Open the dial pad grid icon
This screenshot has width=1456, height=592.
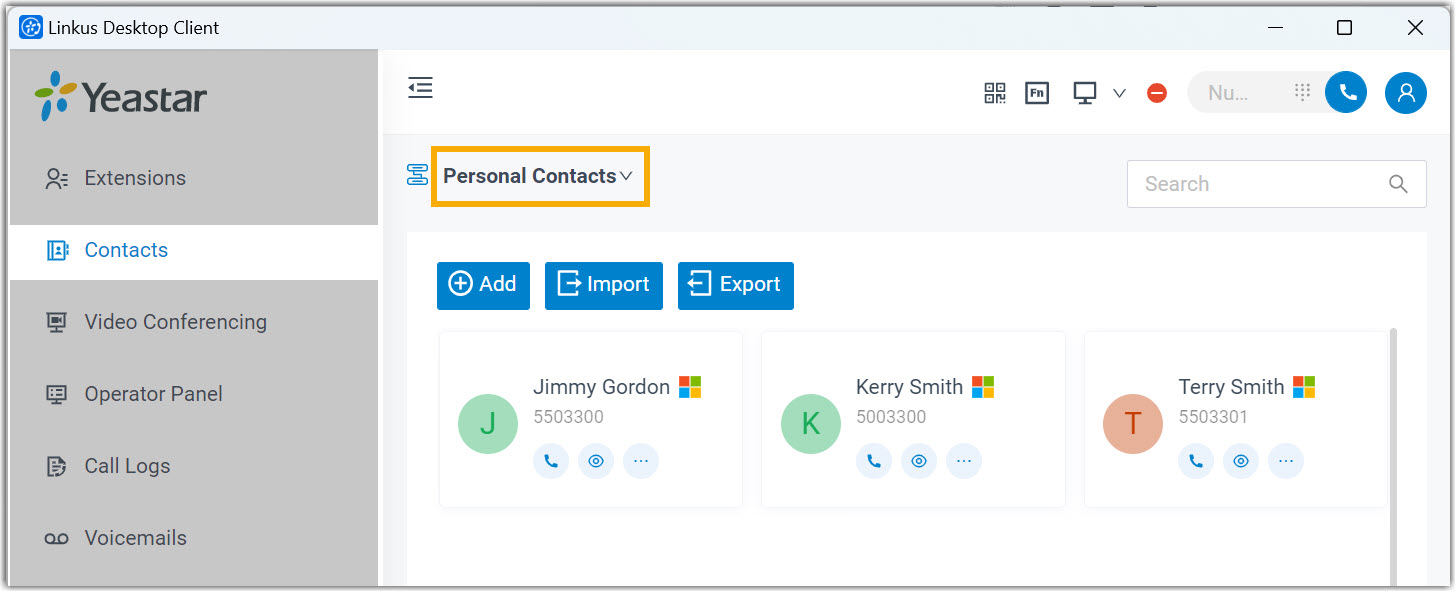click(1302, 92)
